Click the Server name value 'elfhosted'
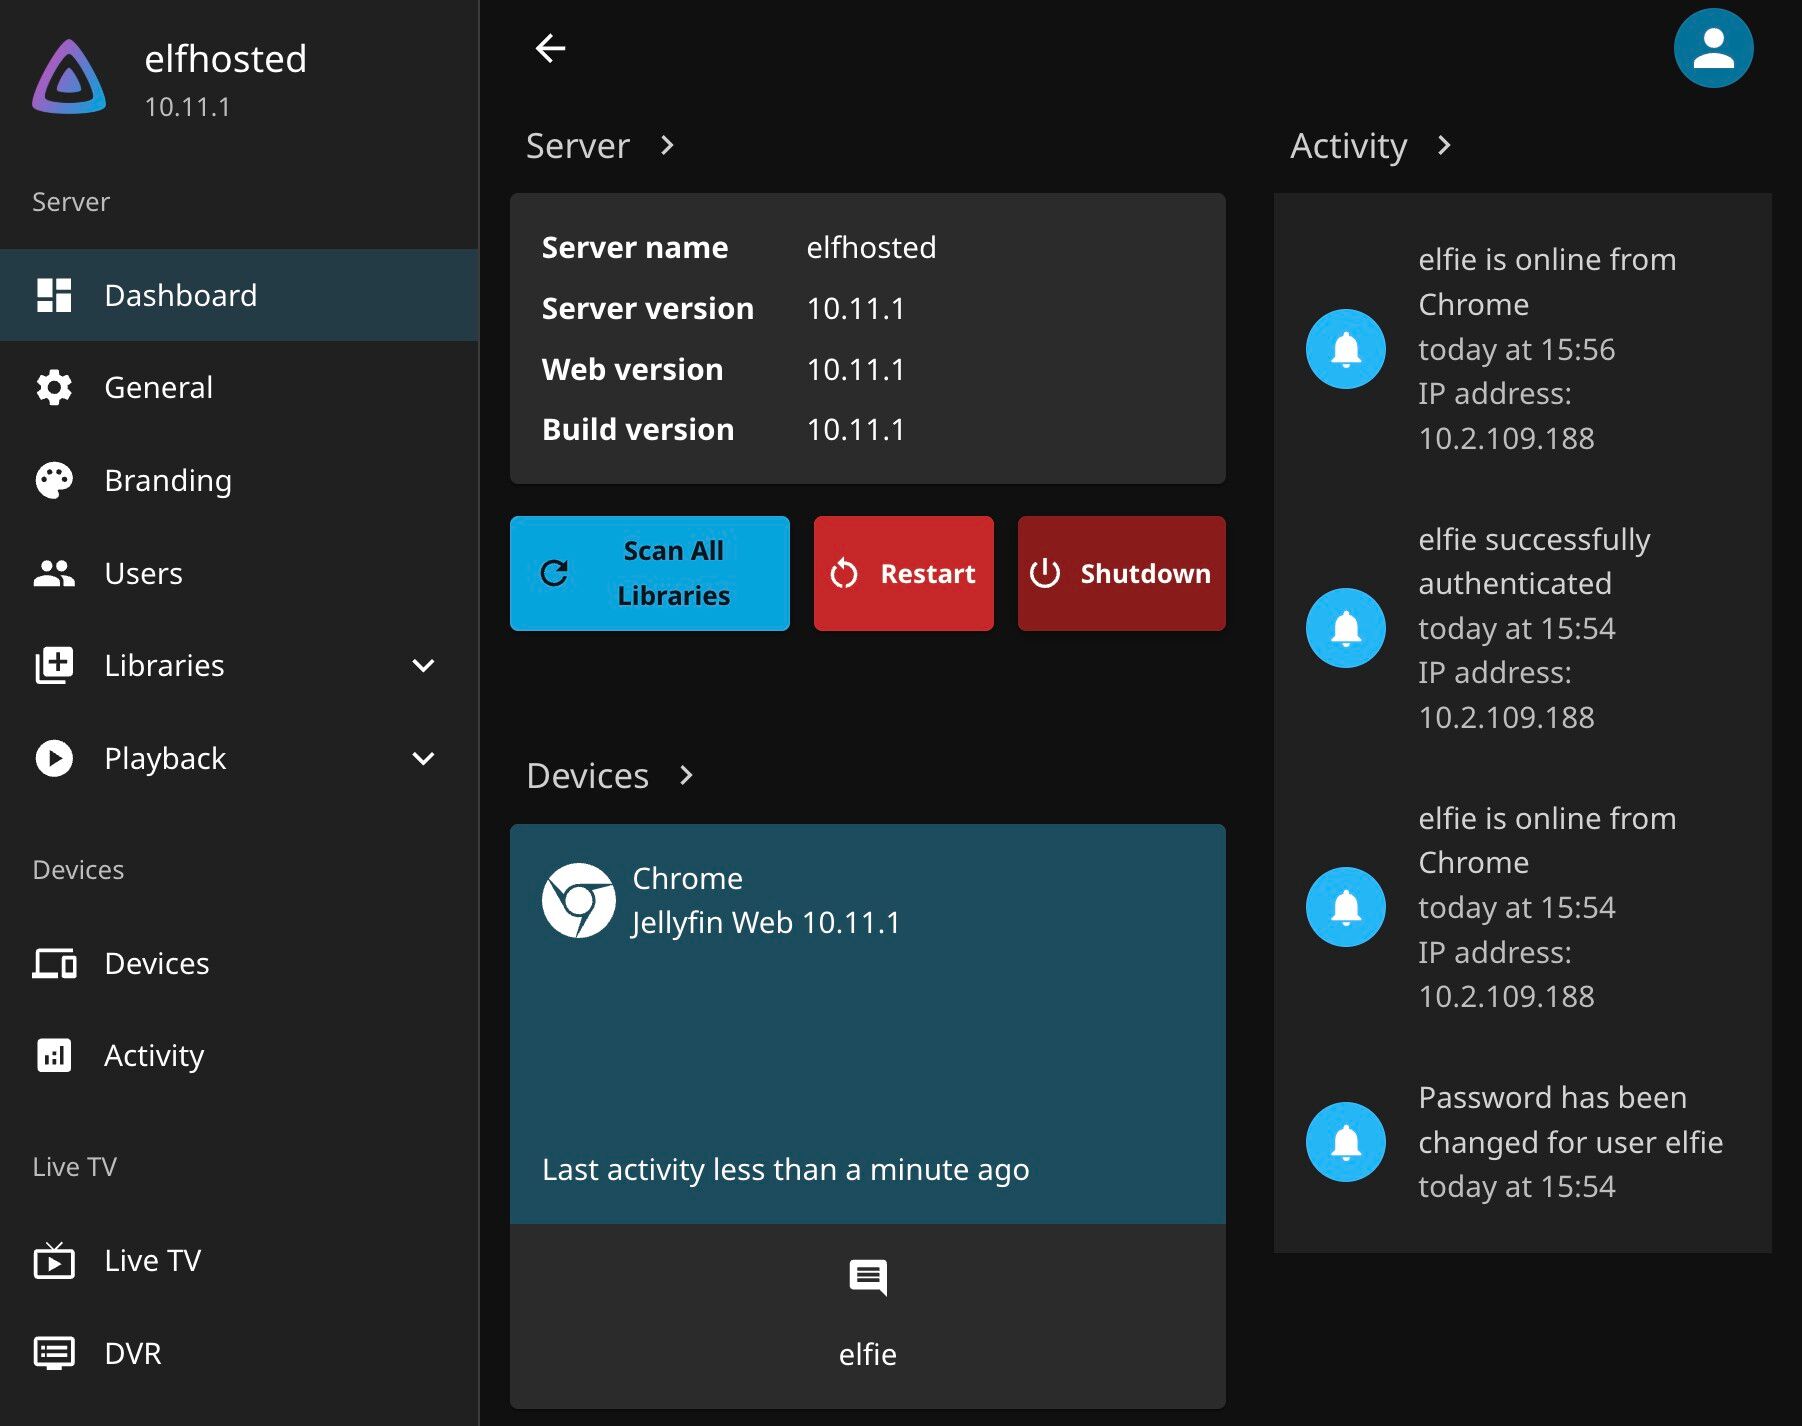The height and width of the screenshot is (1426, 1802). [x=872, y=247]
